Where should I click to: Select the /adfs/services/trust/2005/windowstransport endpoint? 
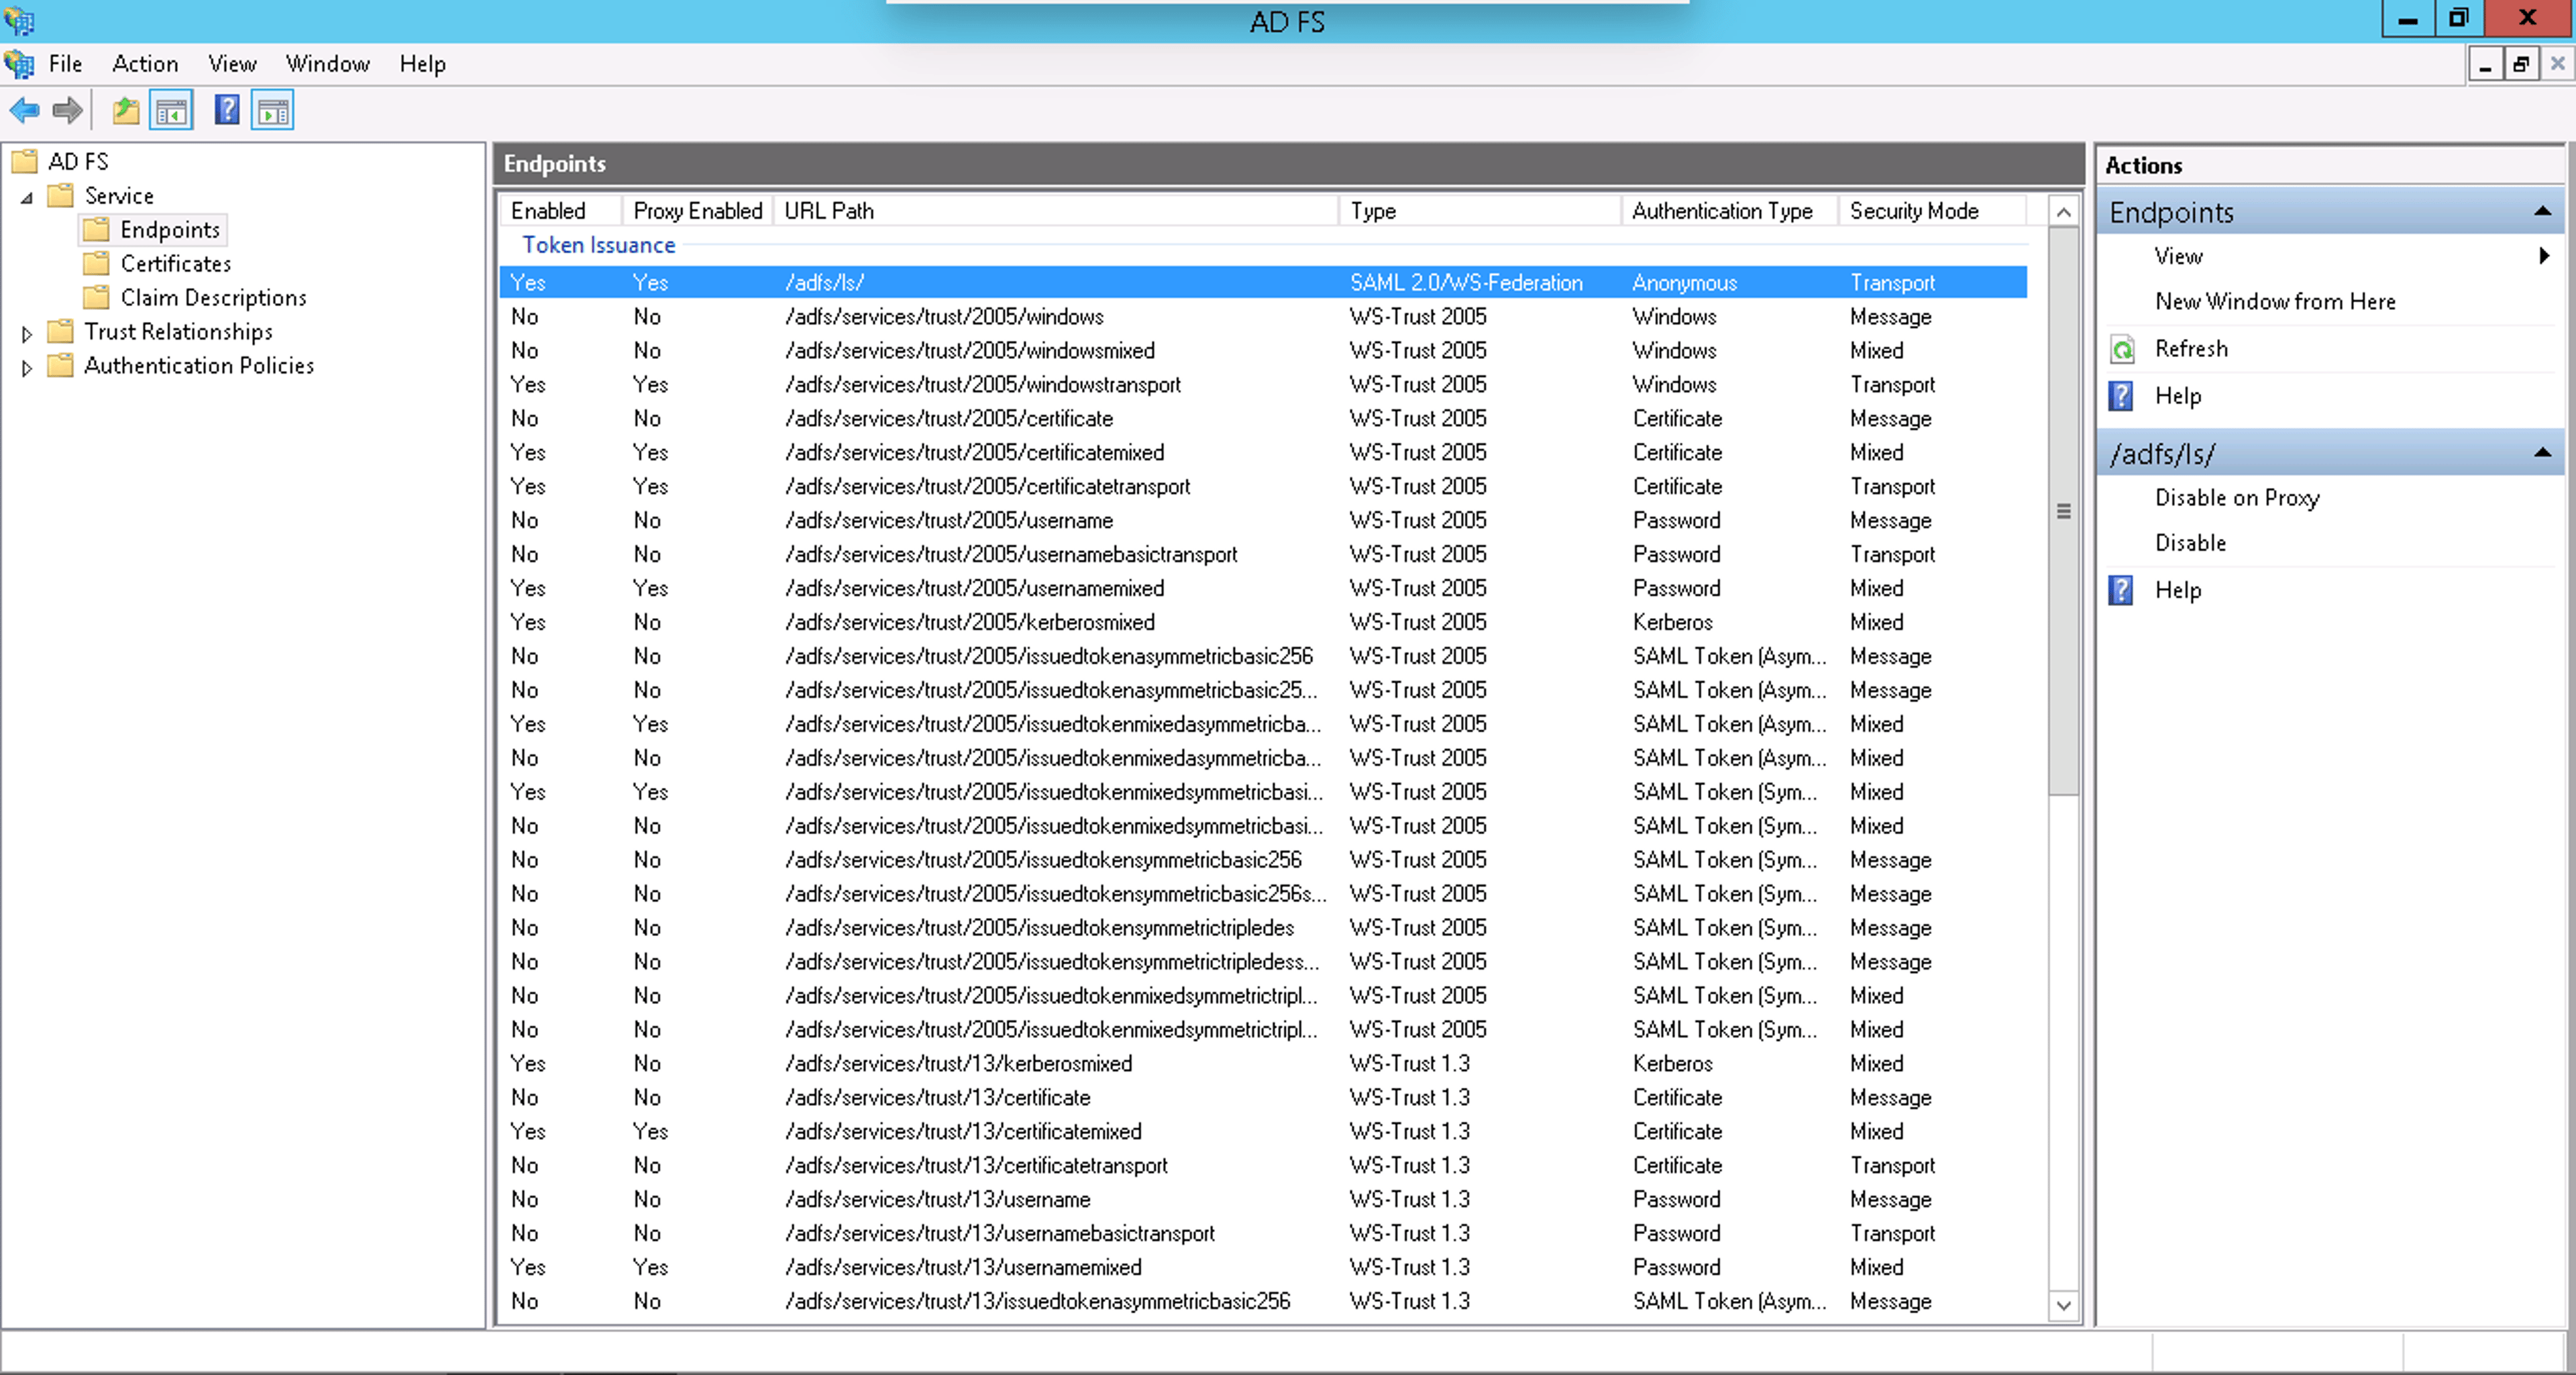pos(1263,385)
